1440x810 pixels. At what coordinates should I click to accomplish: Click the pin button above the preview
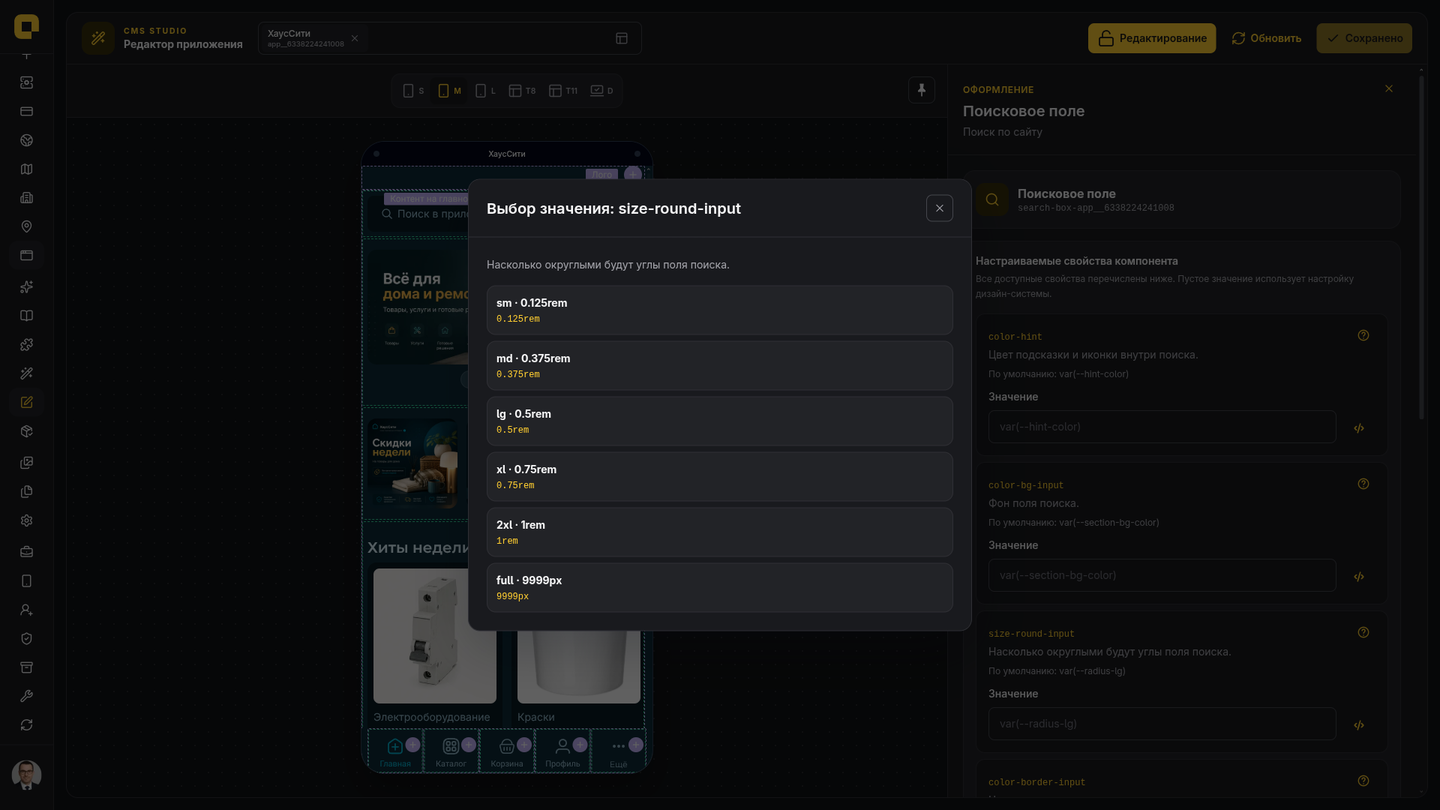pos(922,90)
